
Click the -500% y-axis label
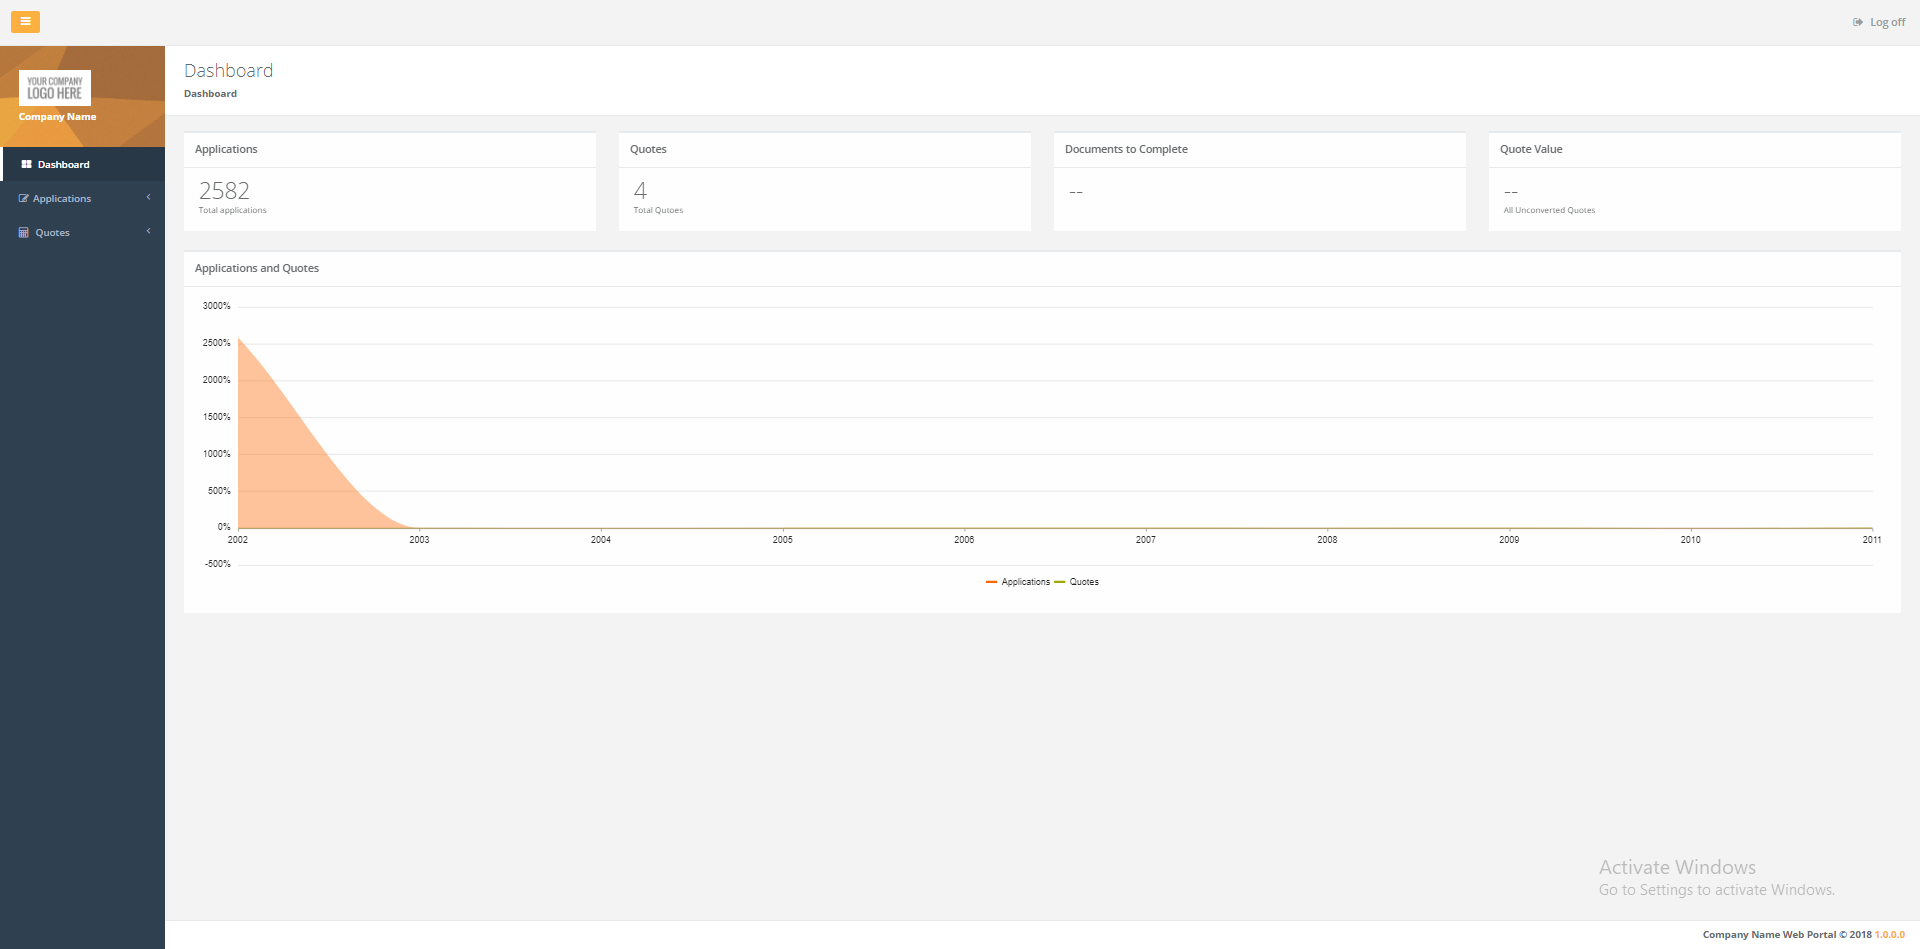coord(217,564)
